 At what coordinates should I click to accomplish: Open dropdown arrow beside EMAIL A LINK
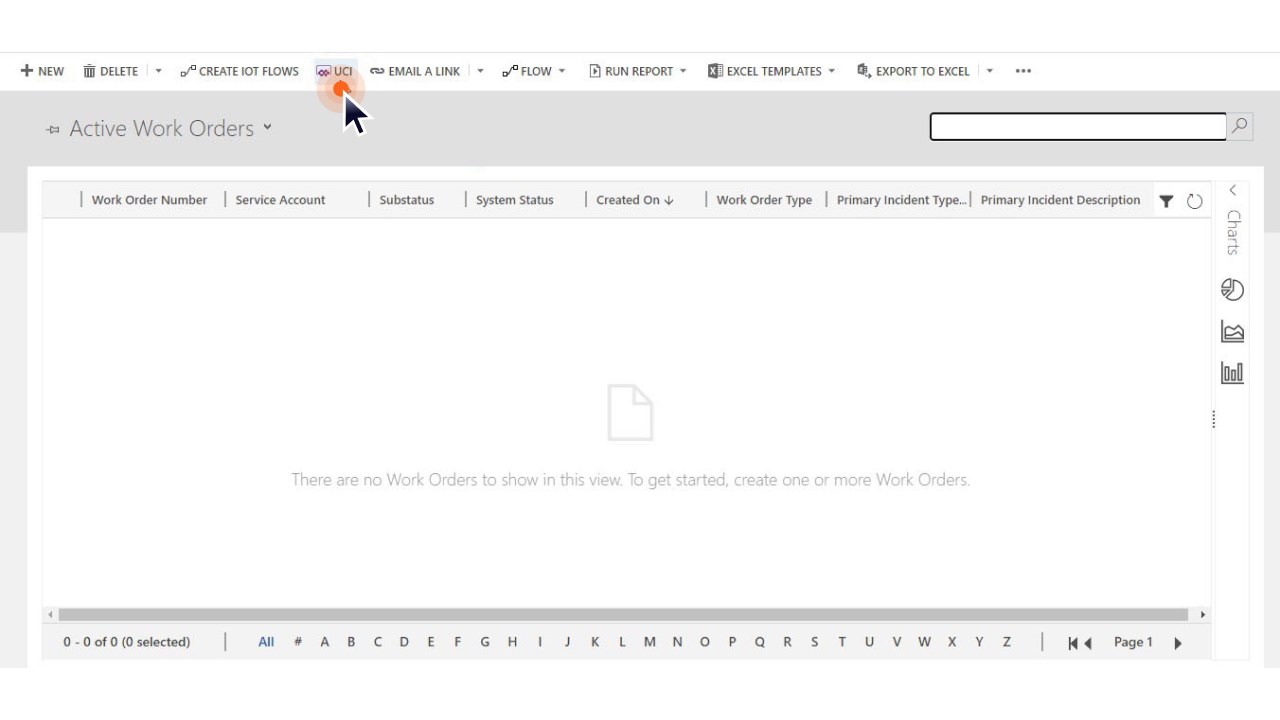pyautogui.click(x=480, y=71)
